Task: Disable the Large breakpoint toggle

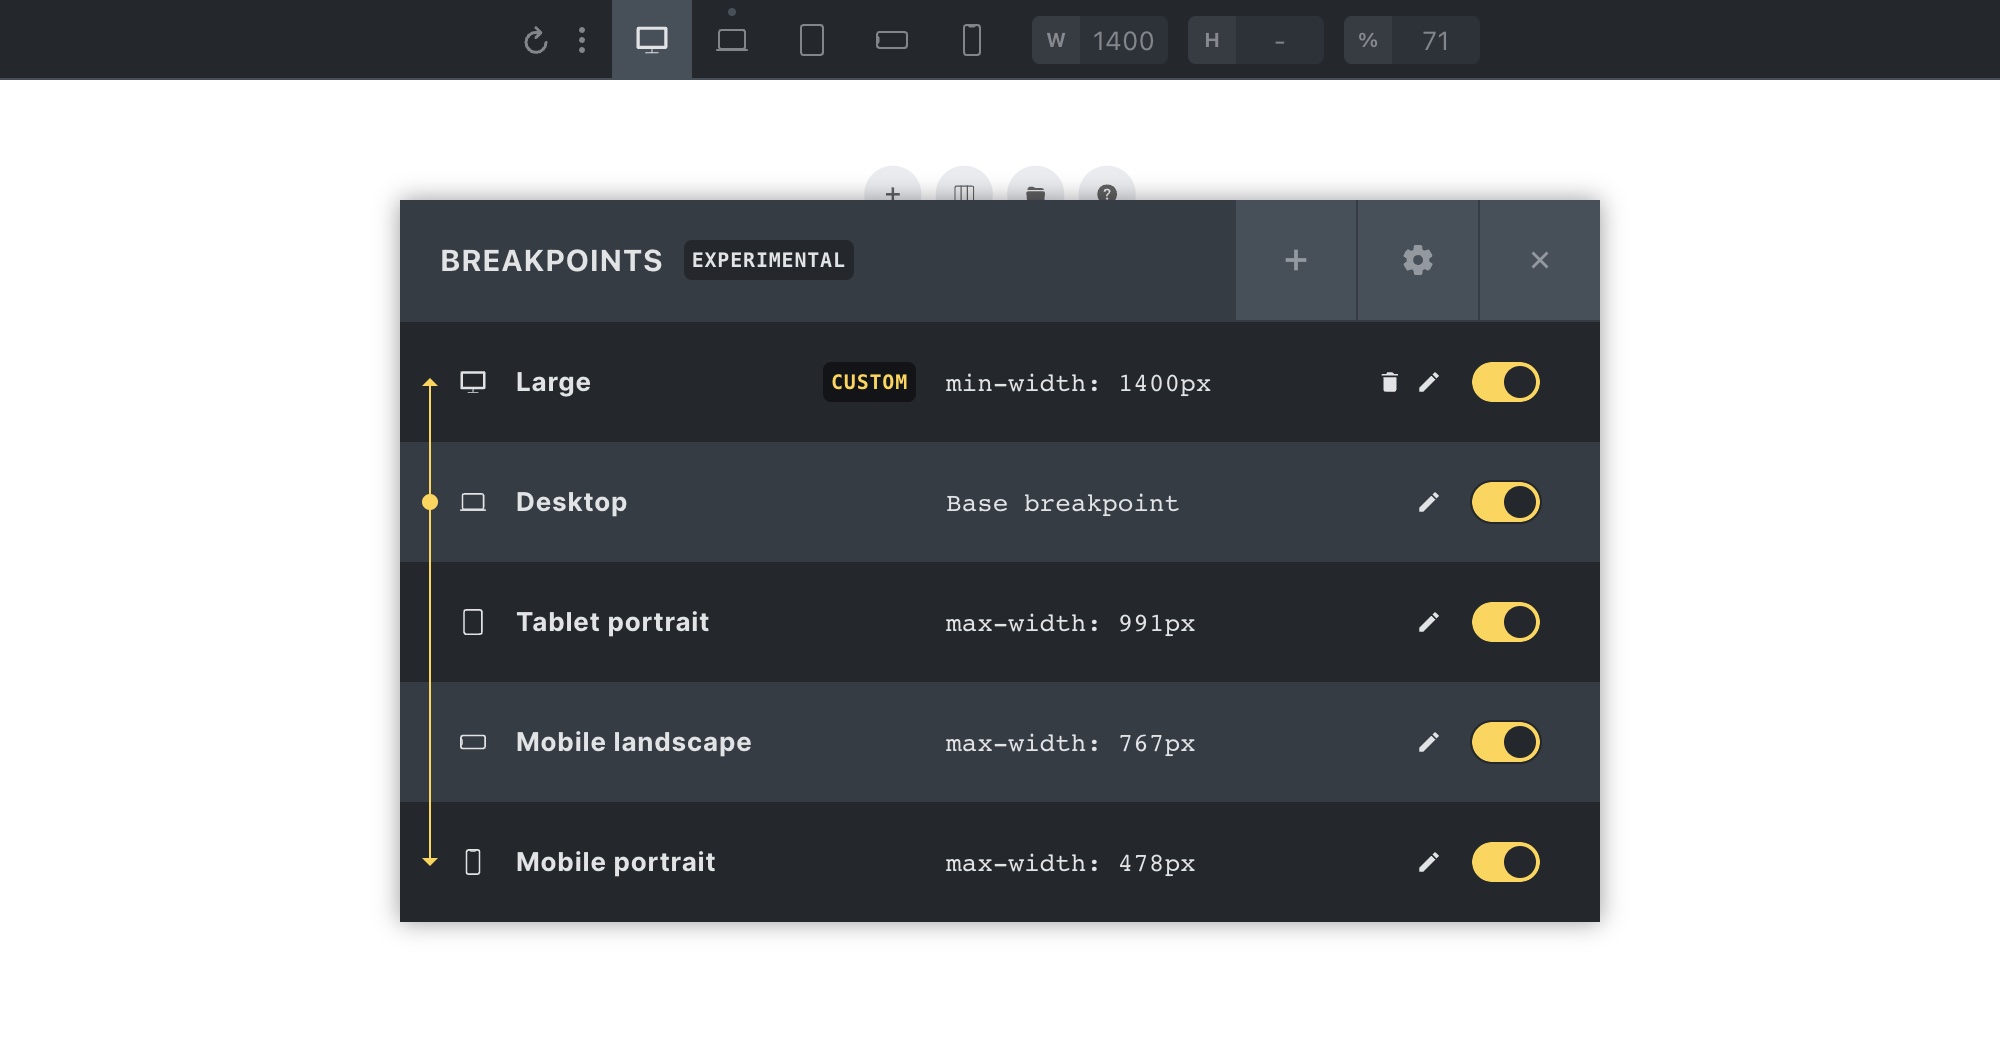Action: pyautogui.click(x=1505, y=382)
